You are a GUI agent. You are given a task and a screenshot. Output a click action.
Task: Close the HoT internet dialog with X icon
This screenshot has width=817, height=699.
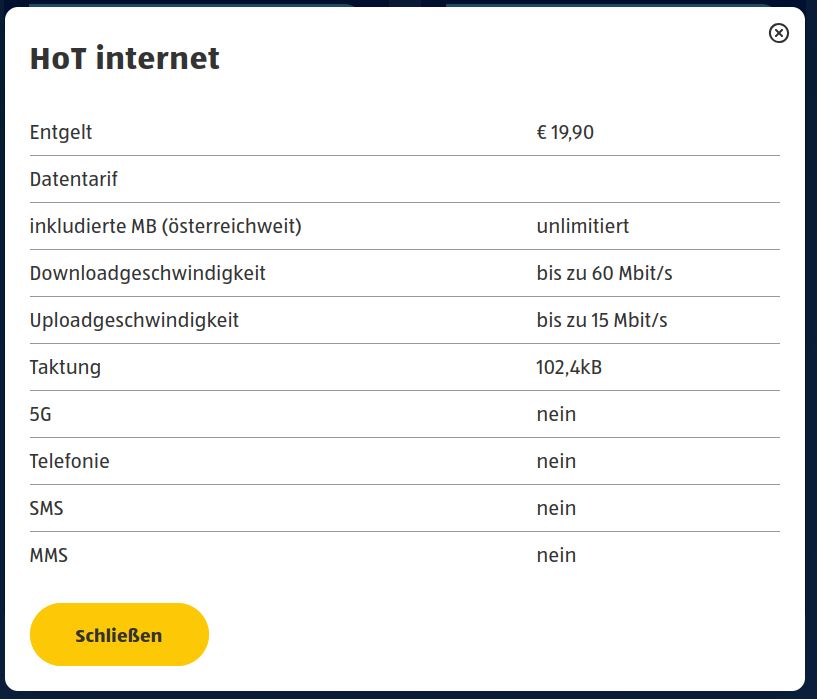click(778, 34)
